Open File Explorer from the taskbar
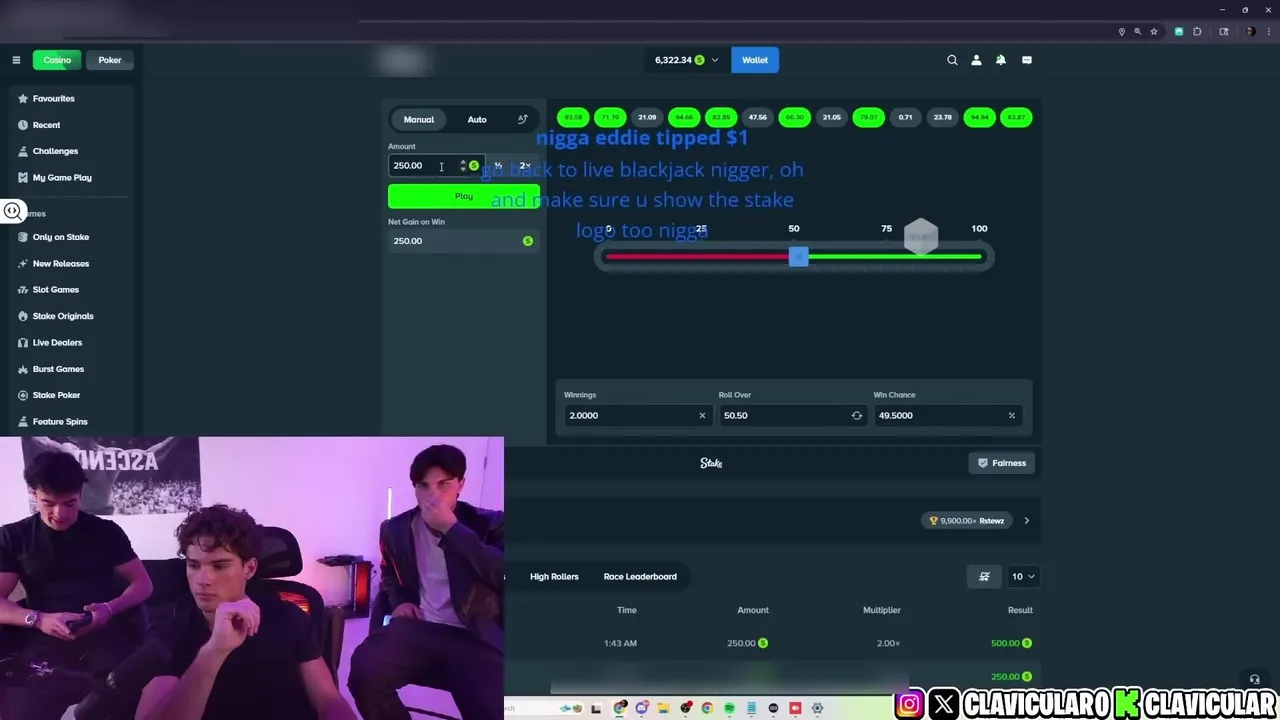The height and width of the screenshot is (720, 1280). (x=663, y=708)
